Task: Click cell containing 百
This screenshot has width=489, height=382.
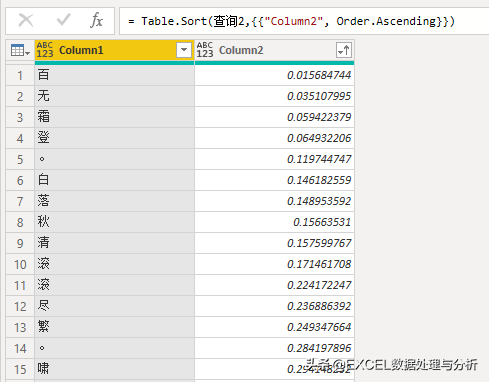Action: pos(114,75)
